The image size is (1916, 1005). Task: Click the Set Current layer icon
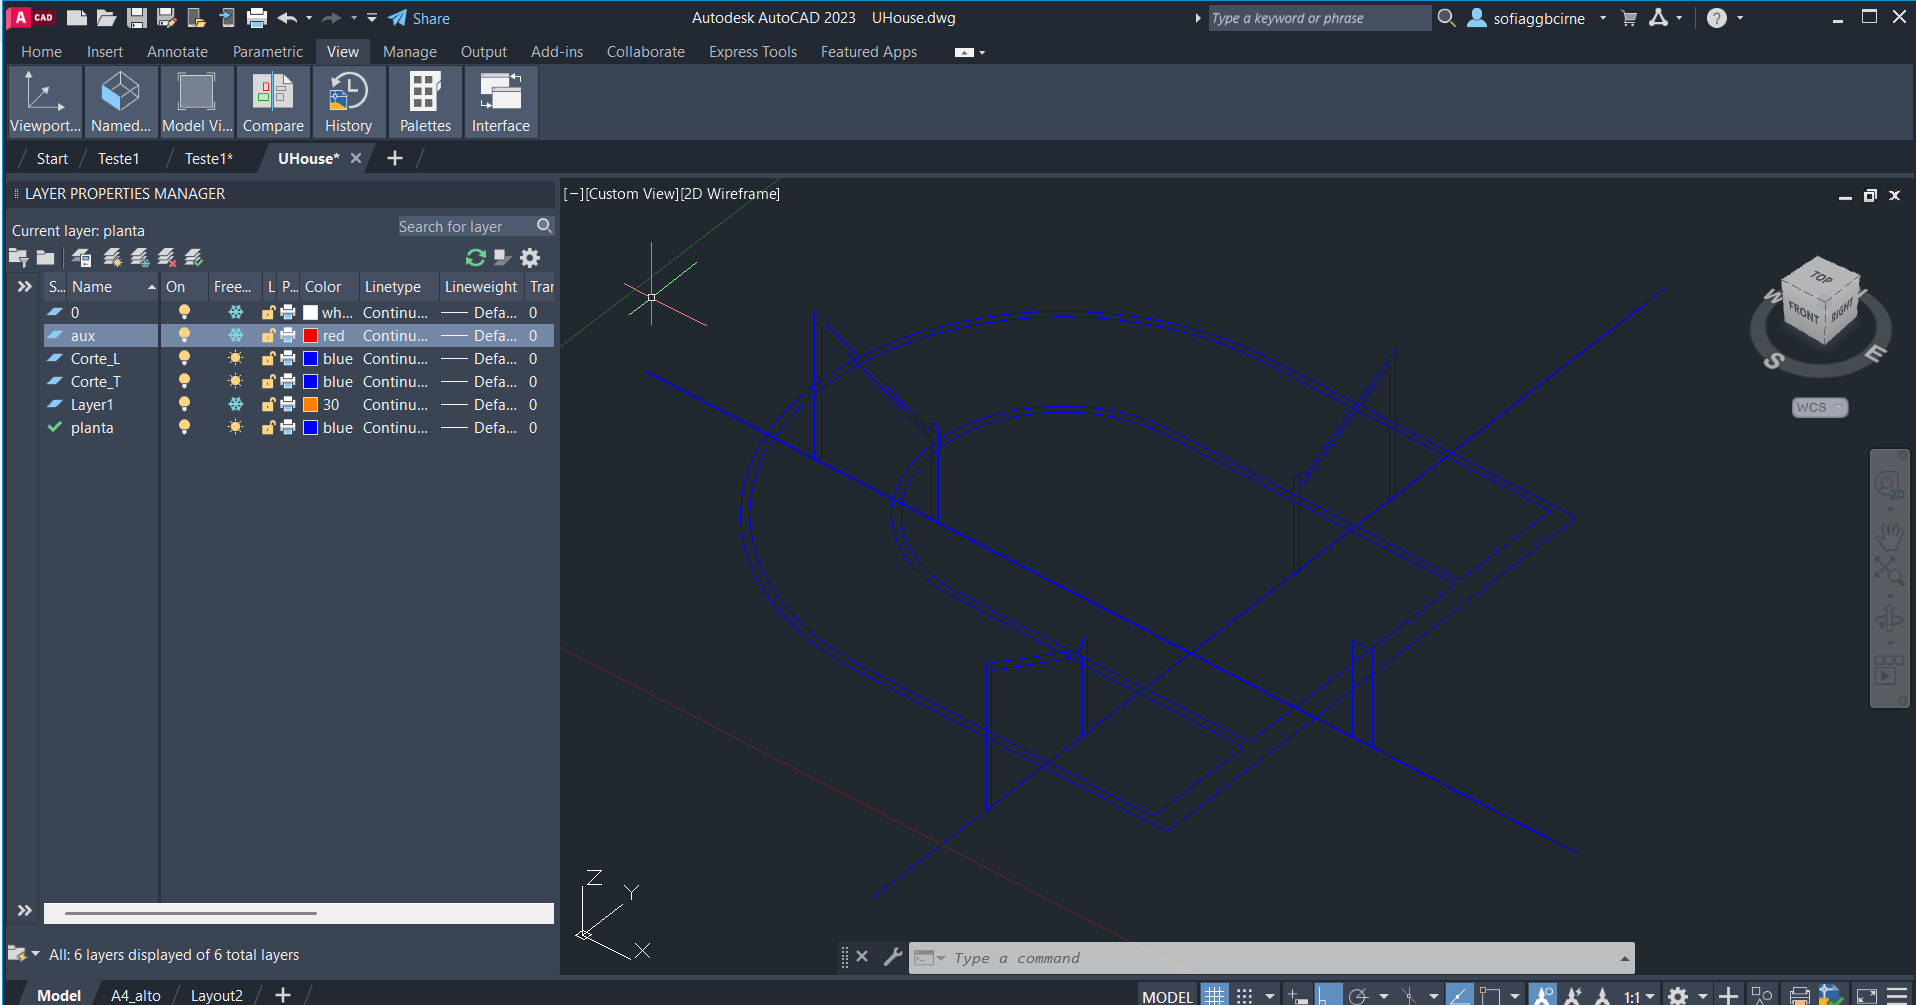click(194, 258)
